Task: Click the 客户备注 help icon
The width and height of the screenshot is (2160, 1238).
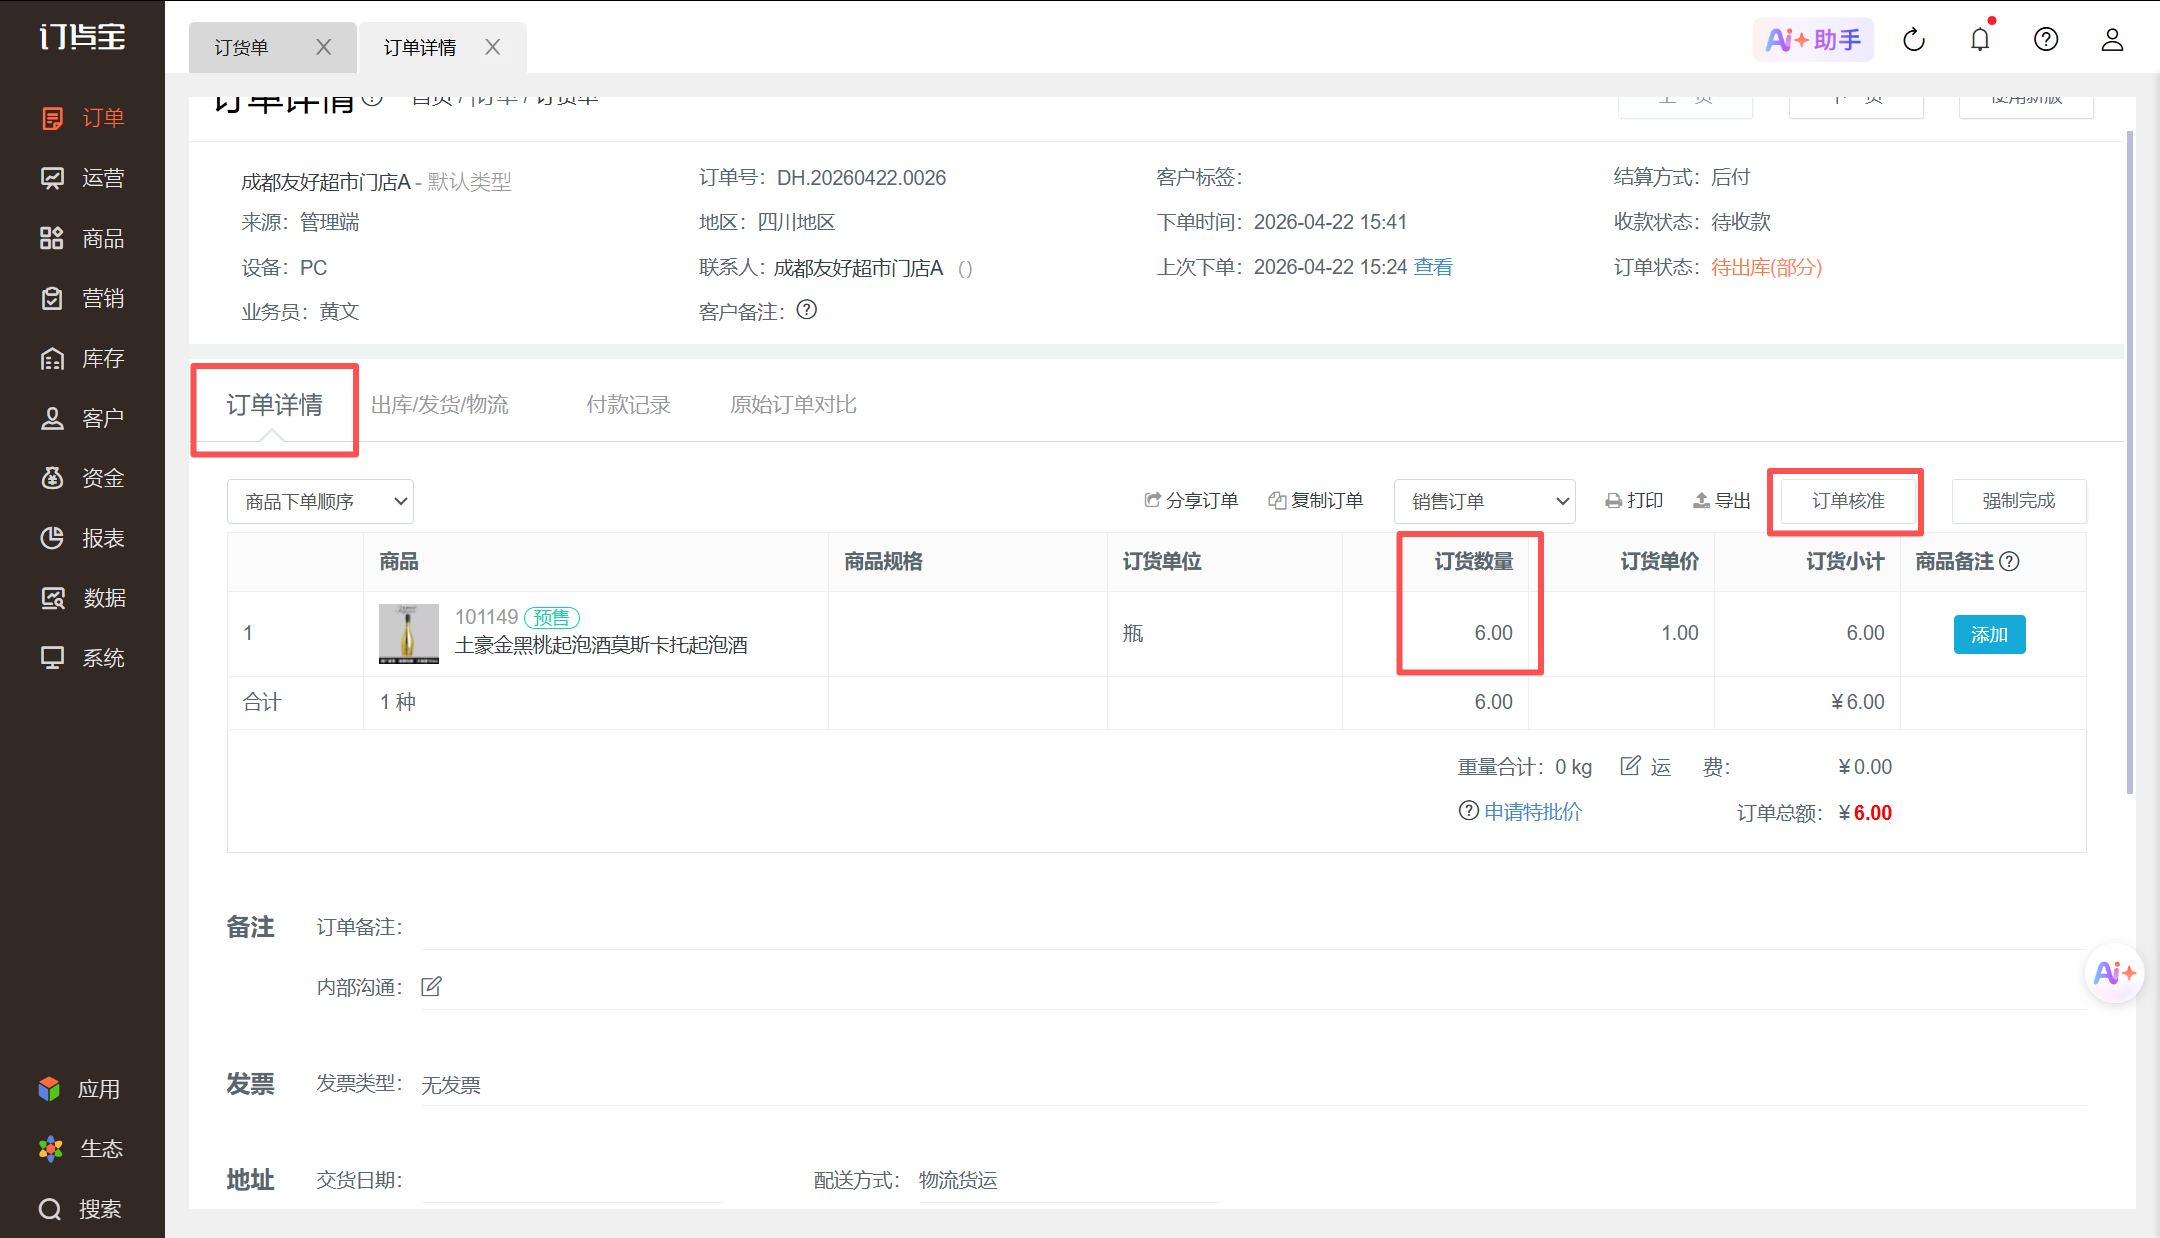Action: pos(807,310)
